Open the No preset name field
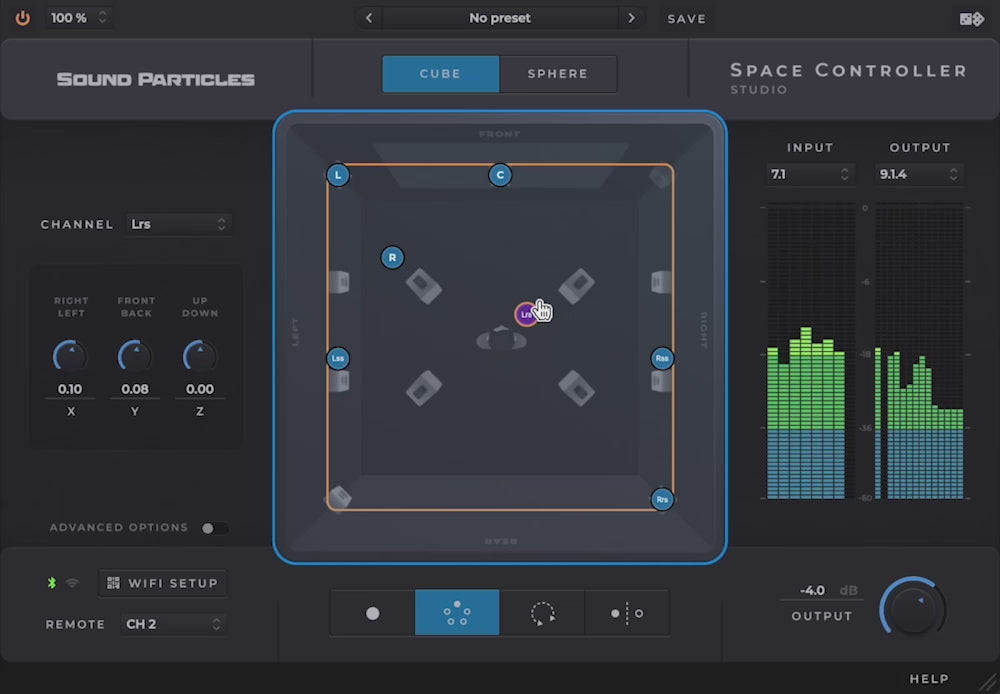Image resolution: width=1000 pixels, height=694 pixels. (x=500, y=18)
